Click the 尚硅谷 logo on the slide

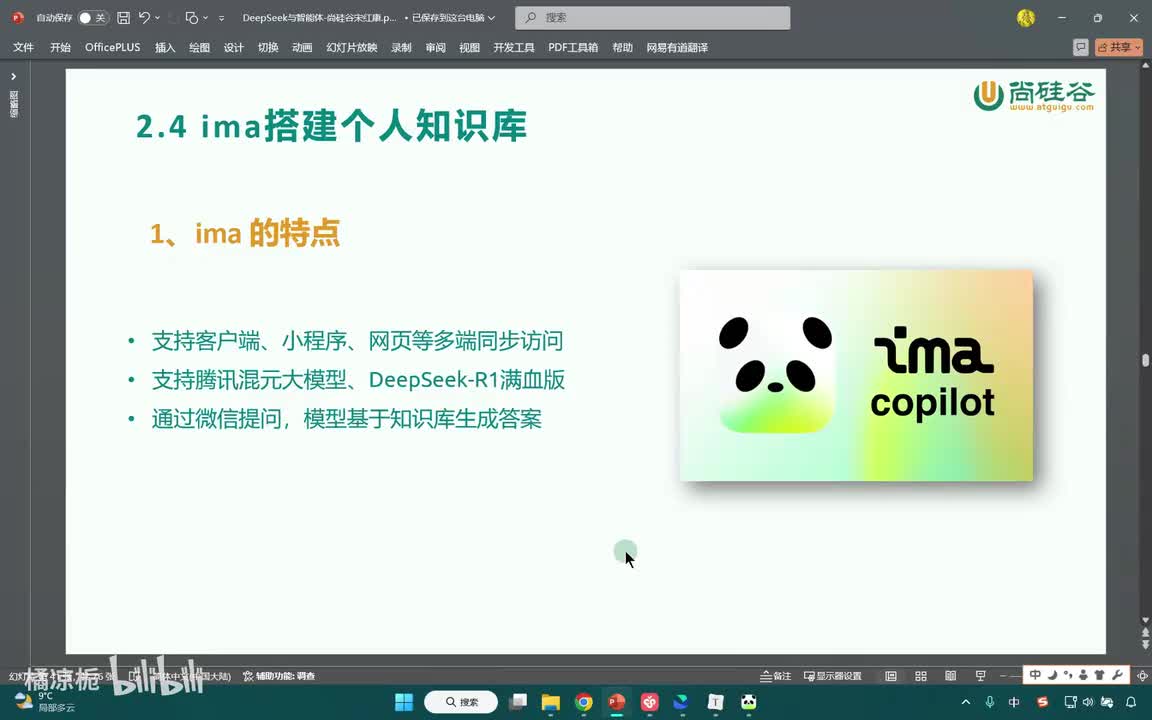point(1034,96)
